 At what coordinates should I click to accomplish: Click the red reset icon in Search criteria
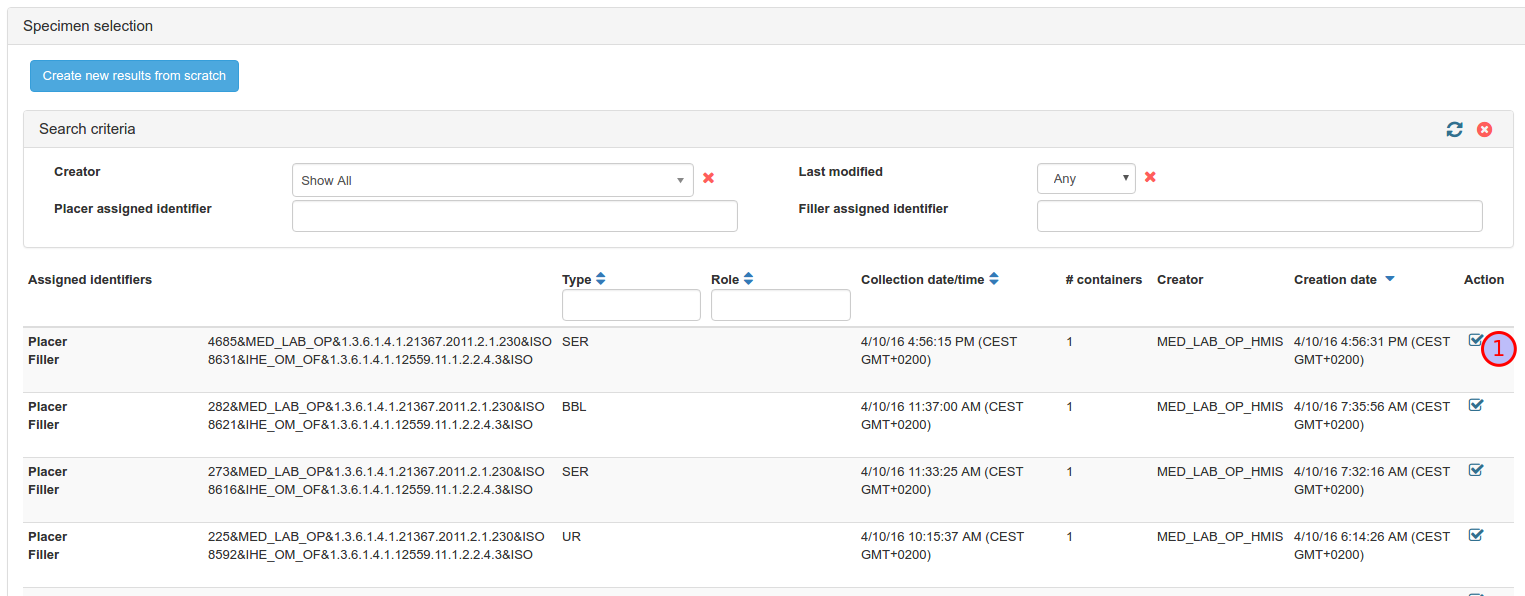point(1484,129)
